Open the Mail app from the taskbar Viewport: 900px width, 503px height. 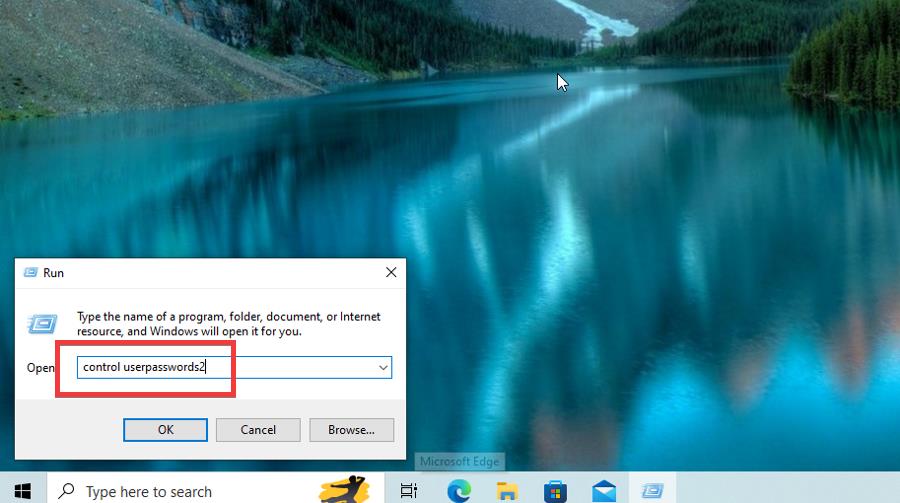click(604, 490)
